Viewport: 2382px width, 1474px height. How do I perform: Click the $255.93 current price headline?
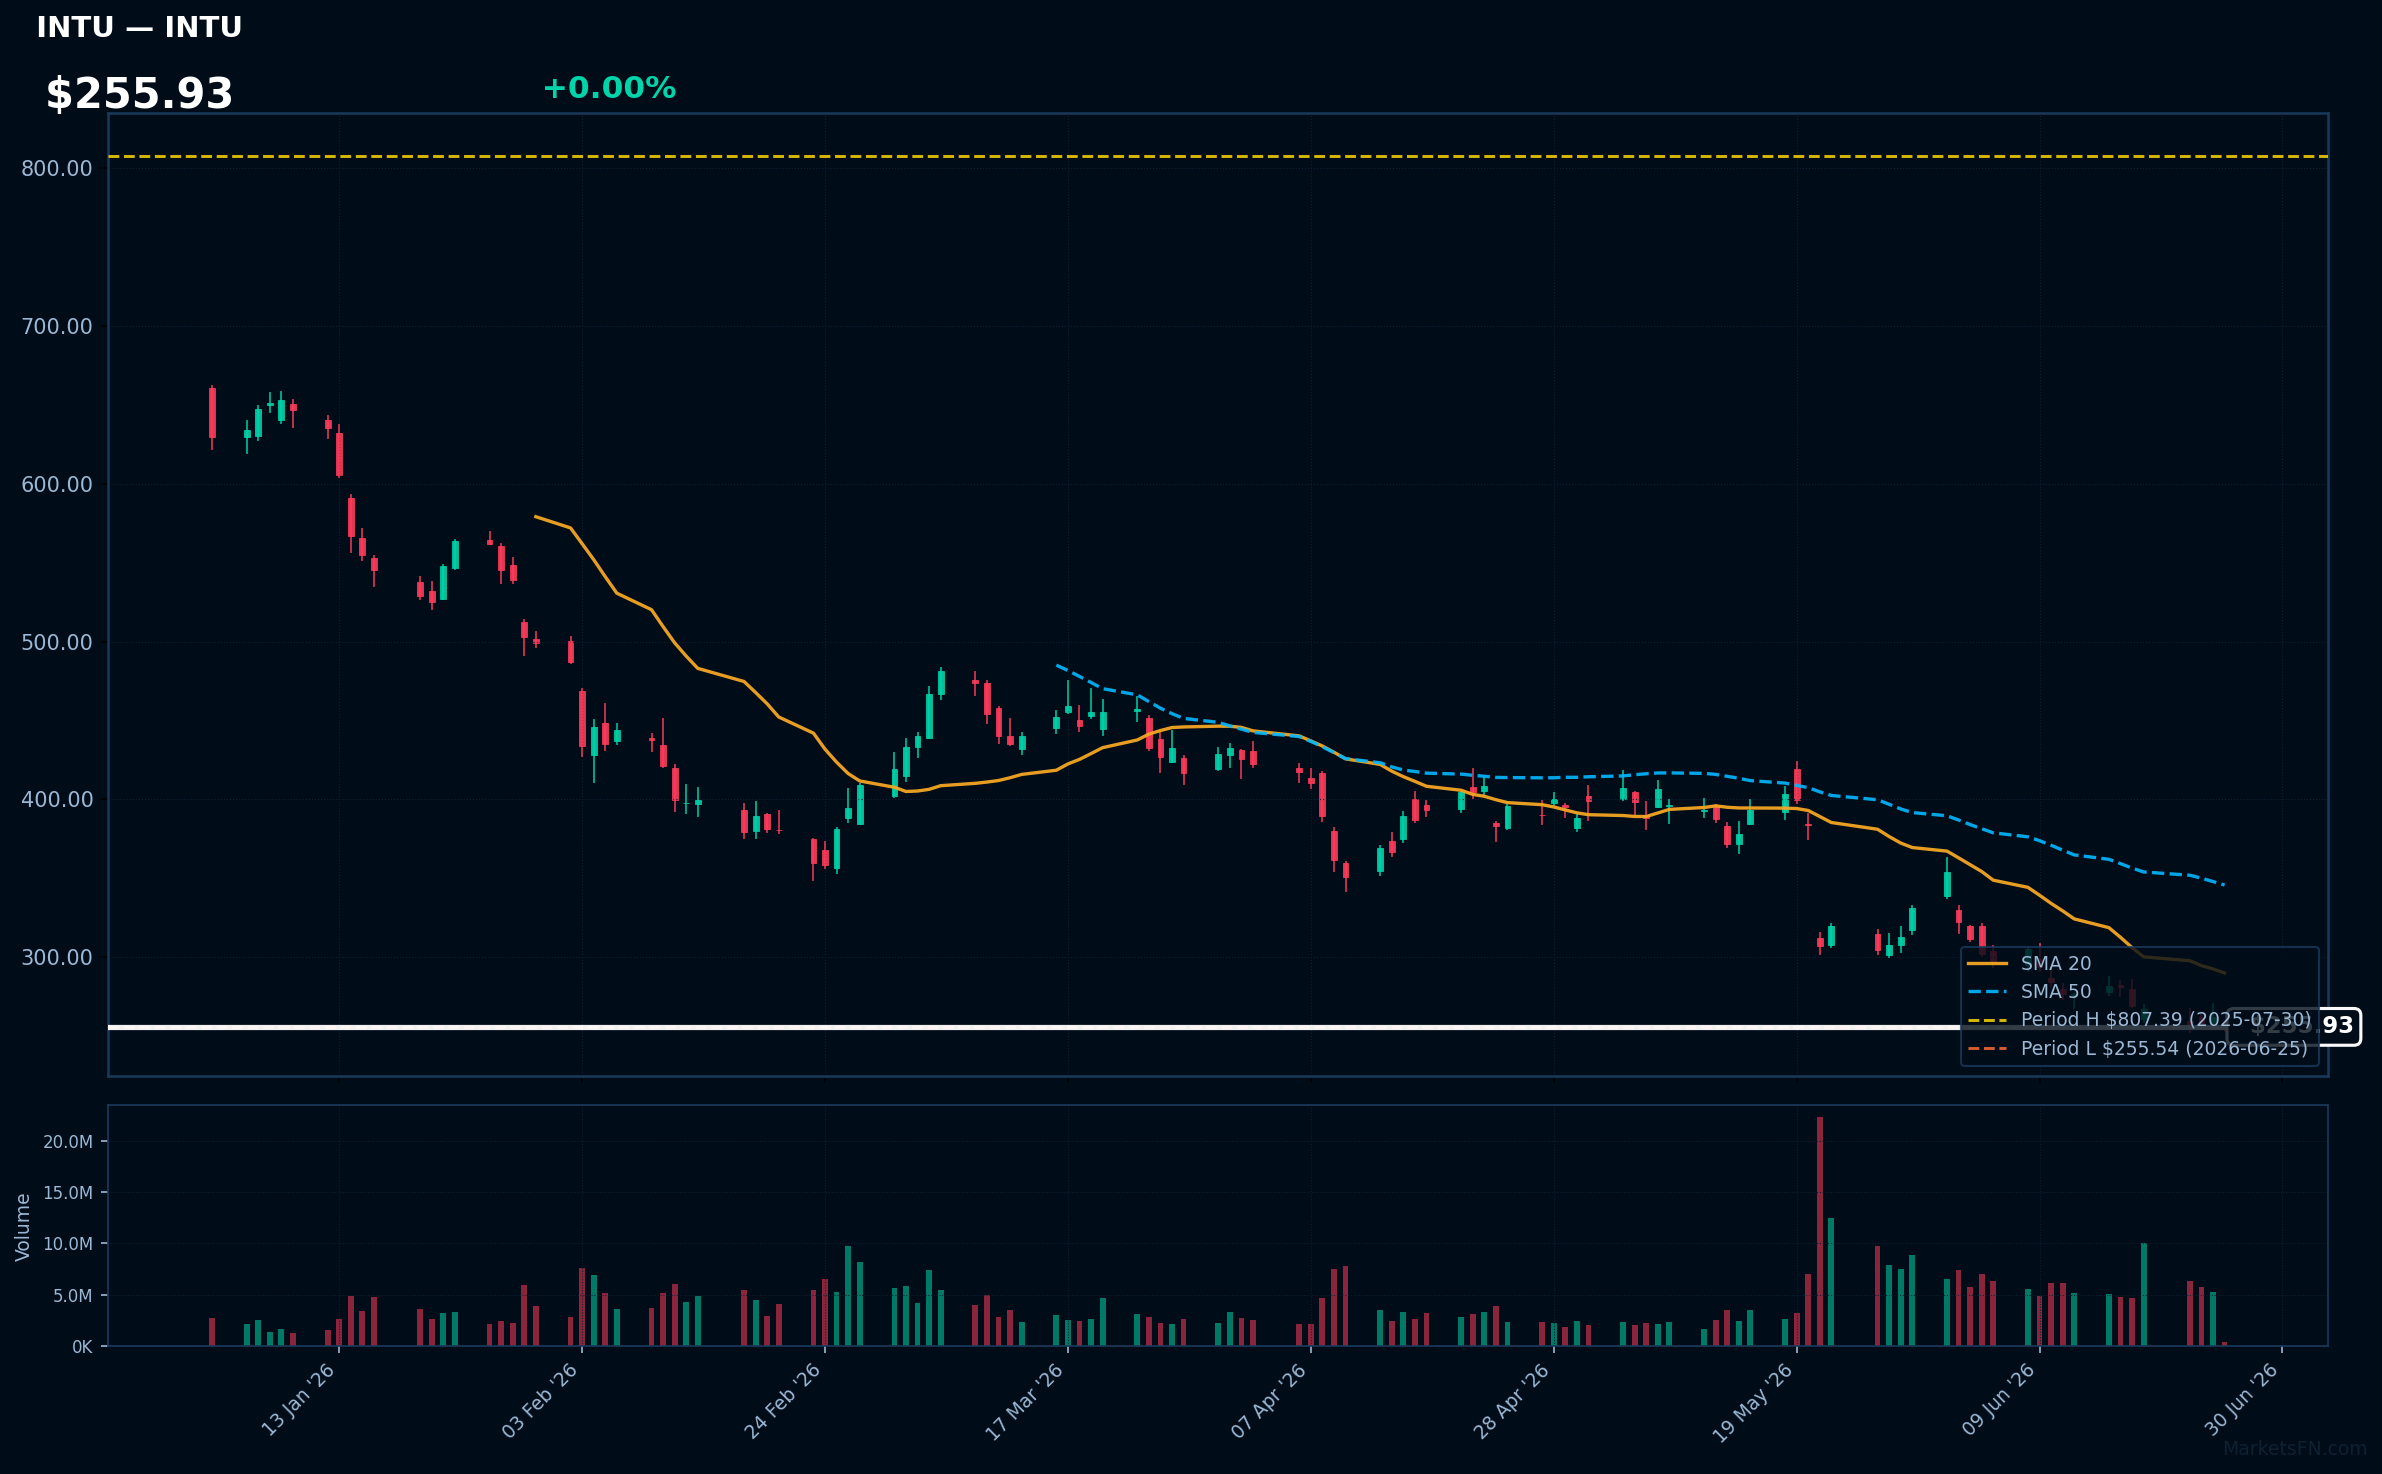click(139, 93)
